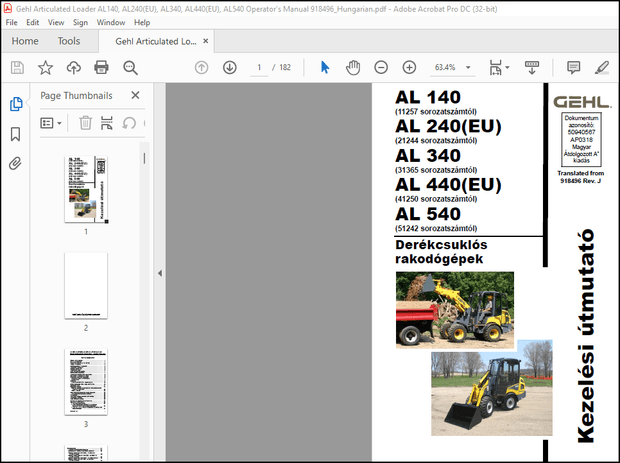620x463 pixels.
Task: Select page 3 thumbnail
Action: click(86, 382)
